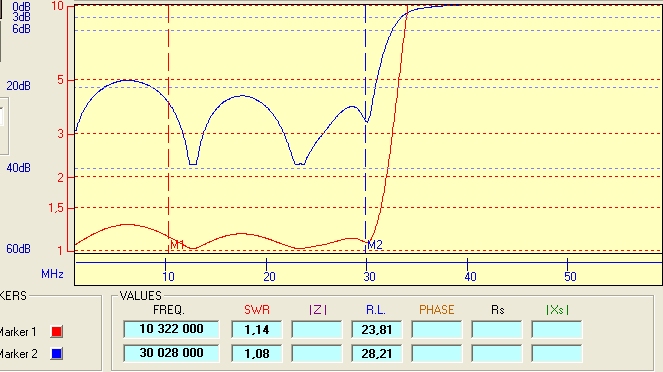Click the empty Marker 1 |Z| field
Screen dimensions: 663x372
pyautogui.click(x=316, y=329)
